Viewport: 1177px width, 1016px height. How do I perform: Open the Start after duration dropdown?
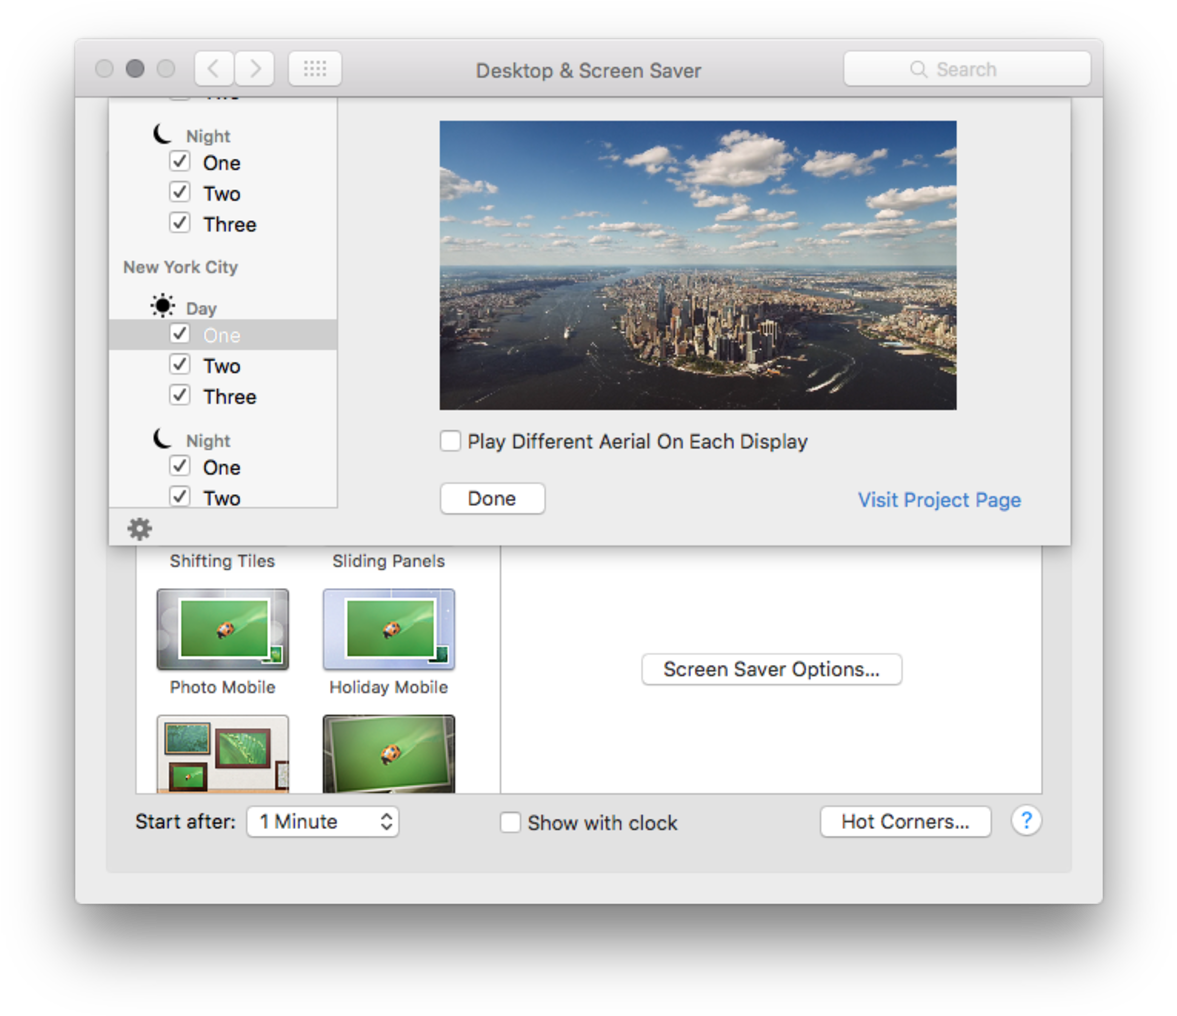(322, 821)
